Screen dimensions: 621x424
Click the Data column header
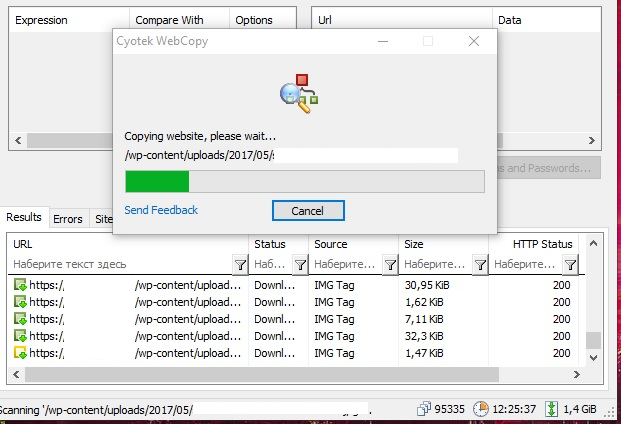[547, 20]
